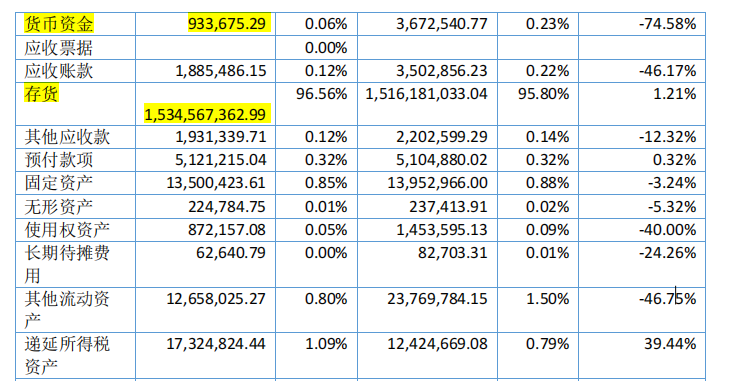The width and height of the screenshot is (736, 381).
Task: Select the prior amount 1,516,181,033.04
Action: point(426,94)
